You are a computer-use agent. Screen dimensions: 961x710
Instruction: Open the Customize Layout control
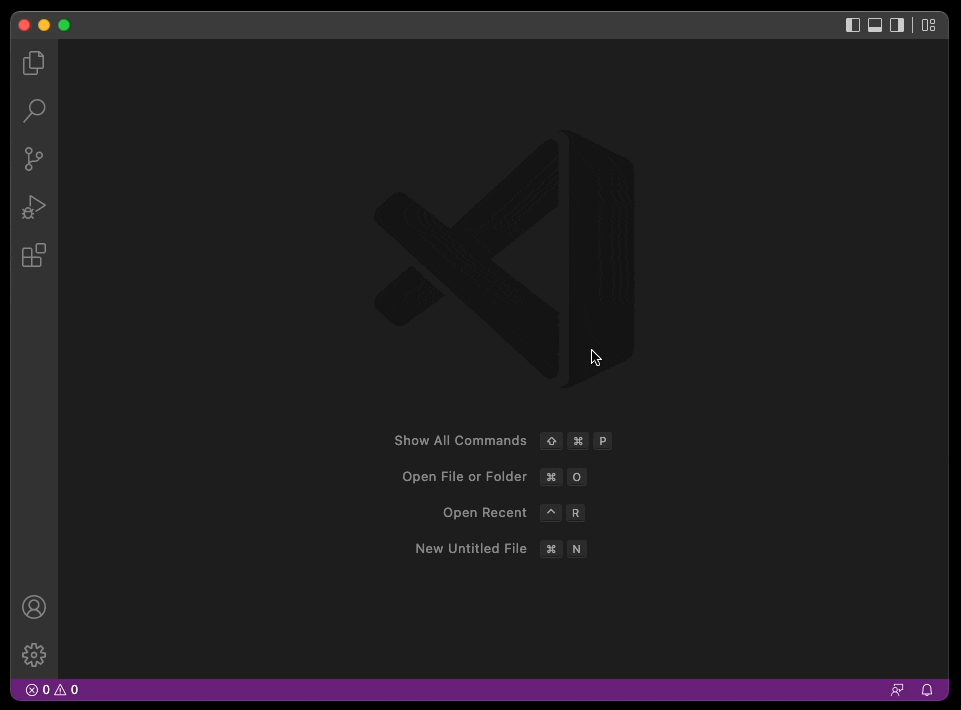(x=929, y=25)
